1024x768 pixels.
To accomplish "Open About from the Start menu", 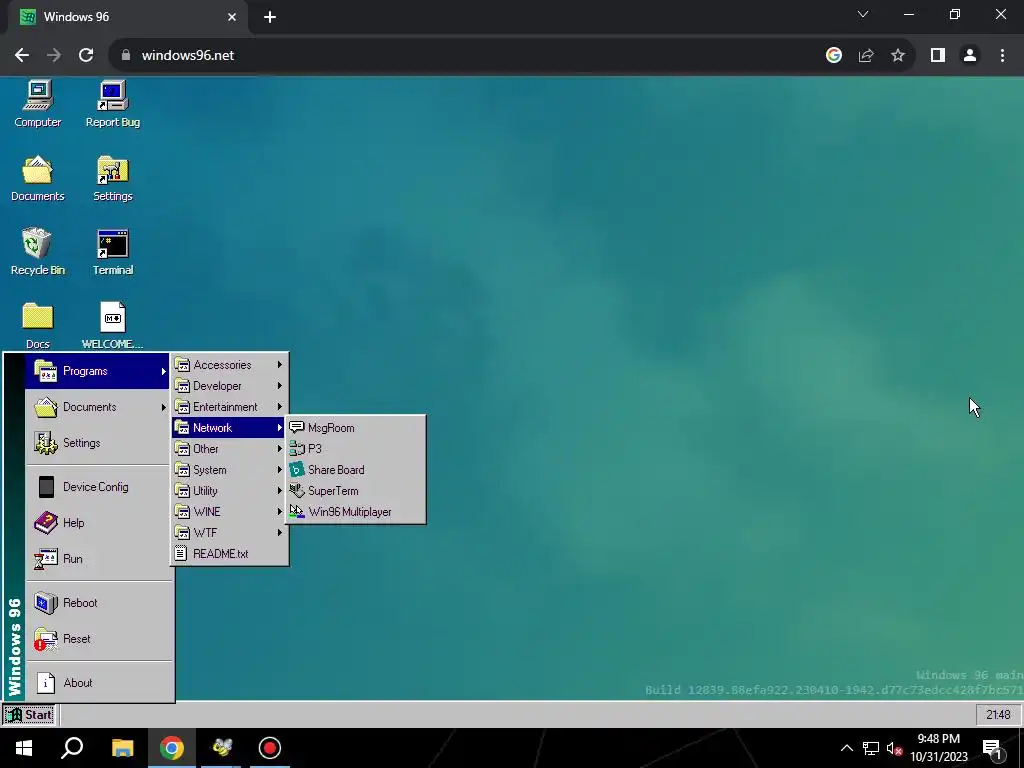I will pyautogui.click(x=99, y=682).
